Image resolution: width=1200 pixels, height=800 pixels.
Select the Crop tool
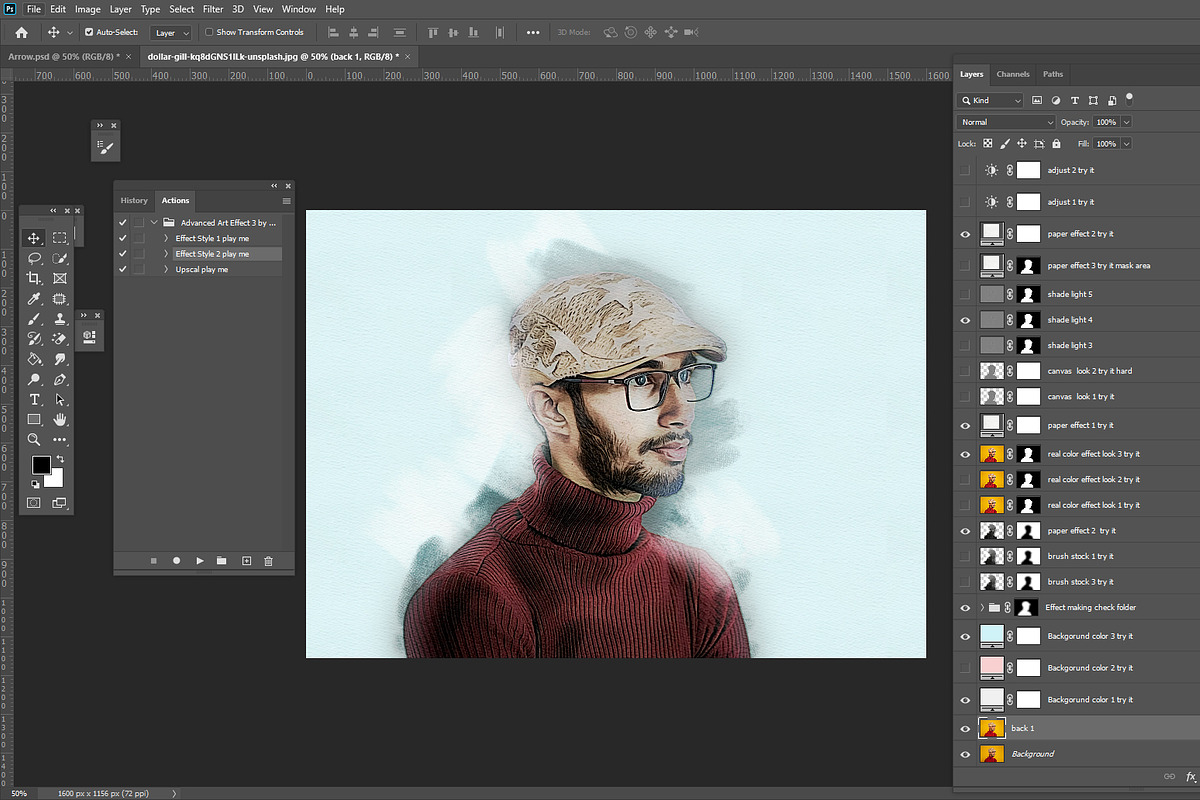pos(34,278)
